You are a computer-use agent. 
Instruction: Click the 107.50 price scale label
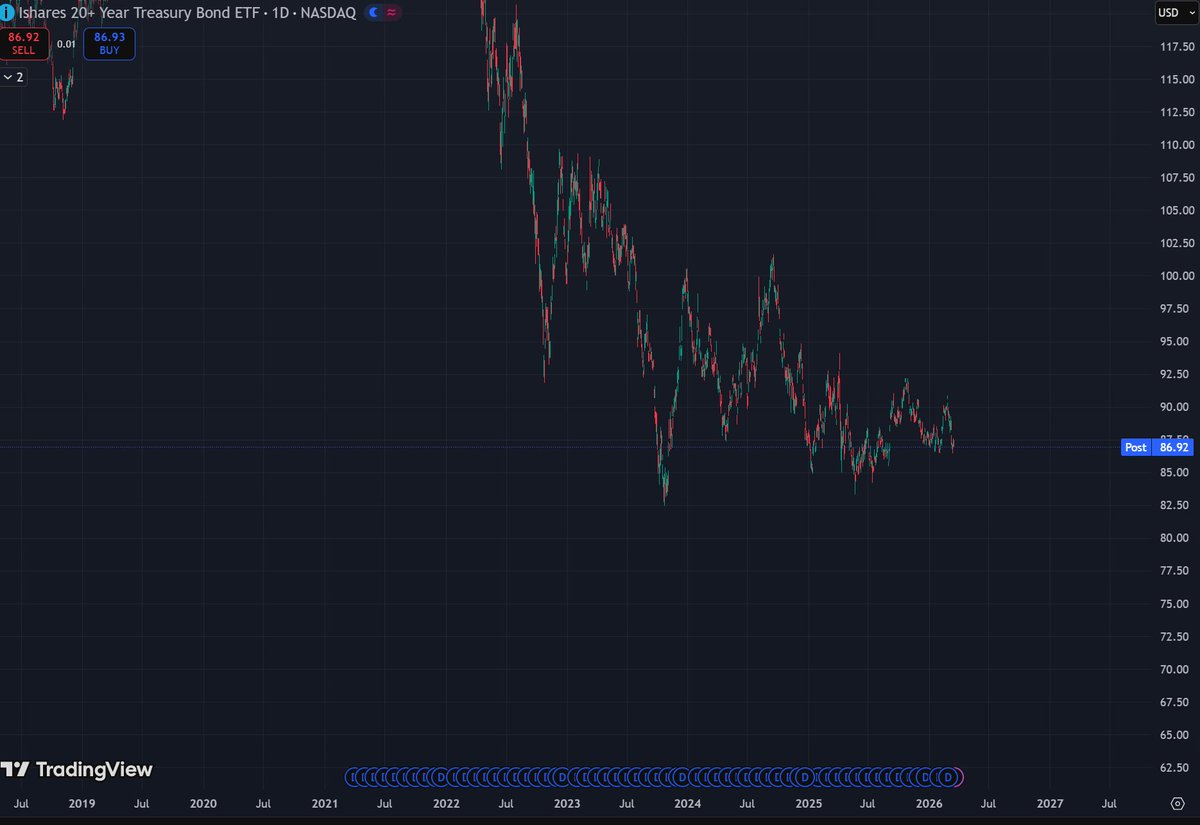[1176, 177]
